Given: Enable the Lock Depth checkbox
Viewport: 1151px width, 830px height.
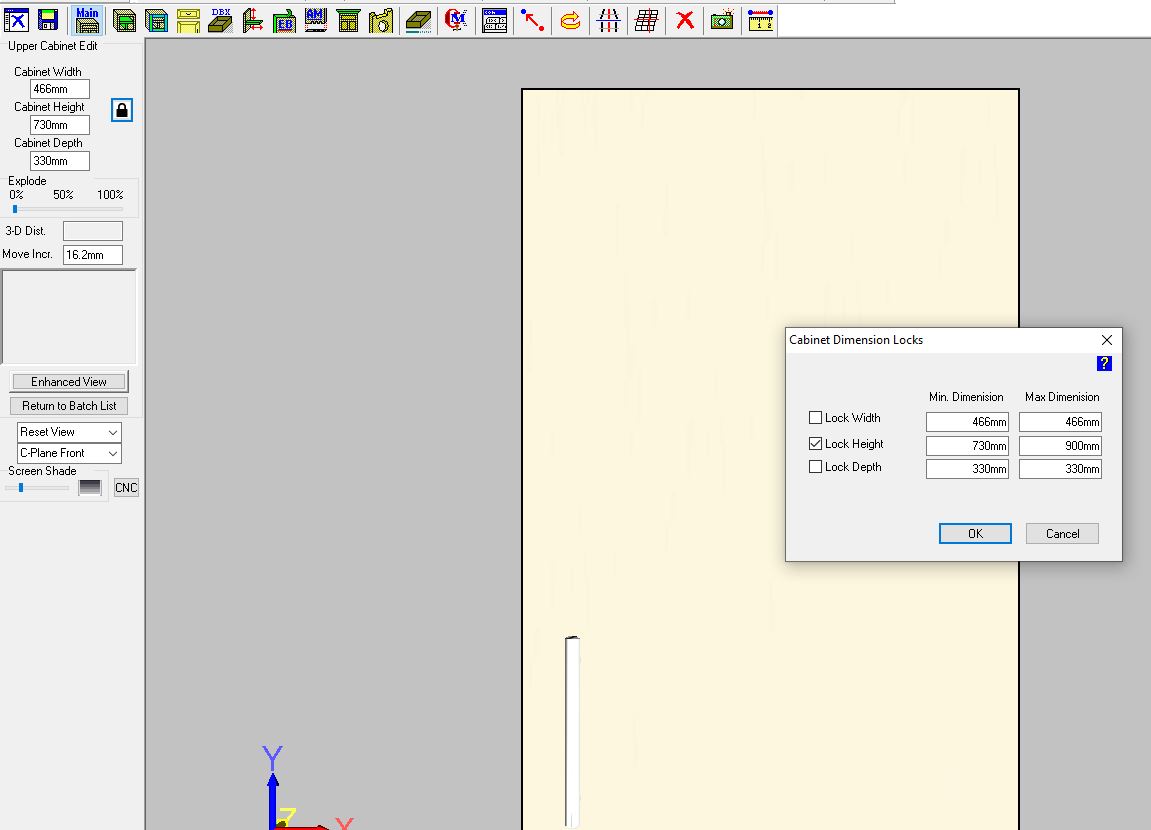Looking at the screenshot, I should coord(816,467).
